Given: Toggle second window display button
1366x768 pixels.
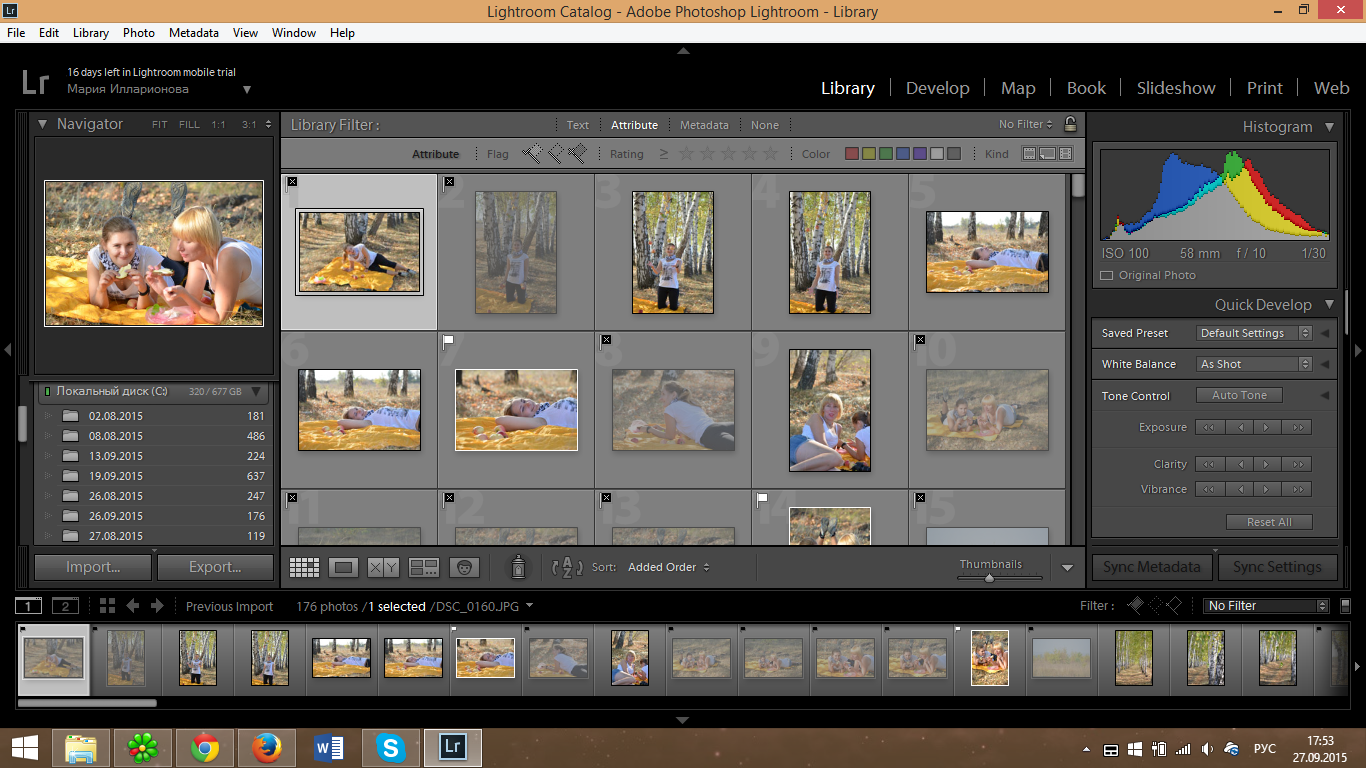Looking at the screenshot, I should pyautogui.click(x=65, y=606).
